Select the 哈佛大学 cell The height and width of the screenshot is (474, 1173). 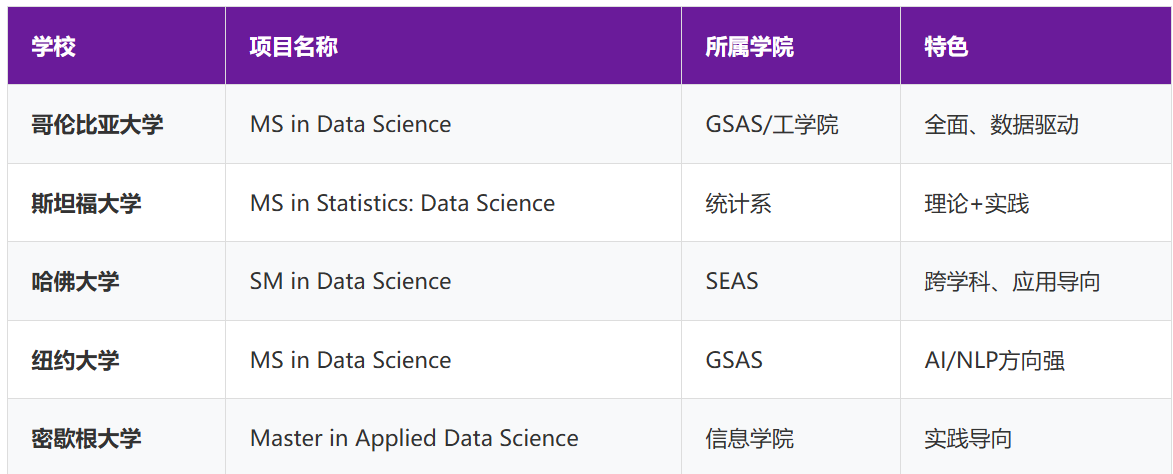click(75, 282)
